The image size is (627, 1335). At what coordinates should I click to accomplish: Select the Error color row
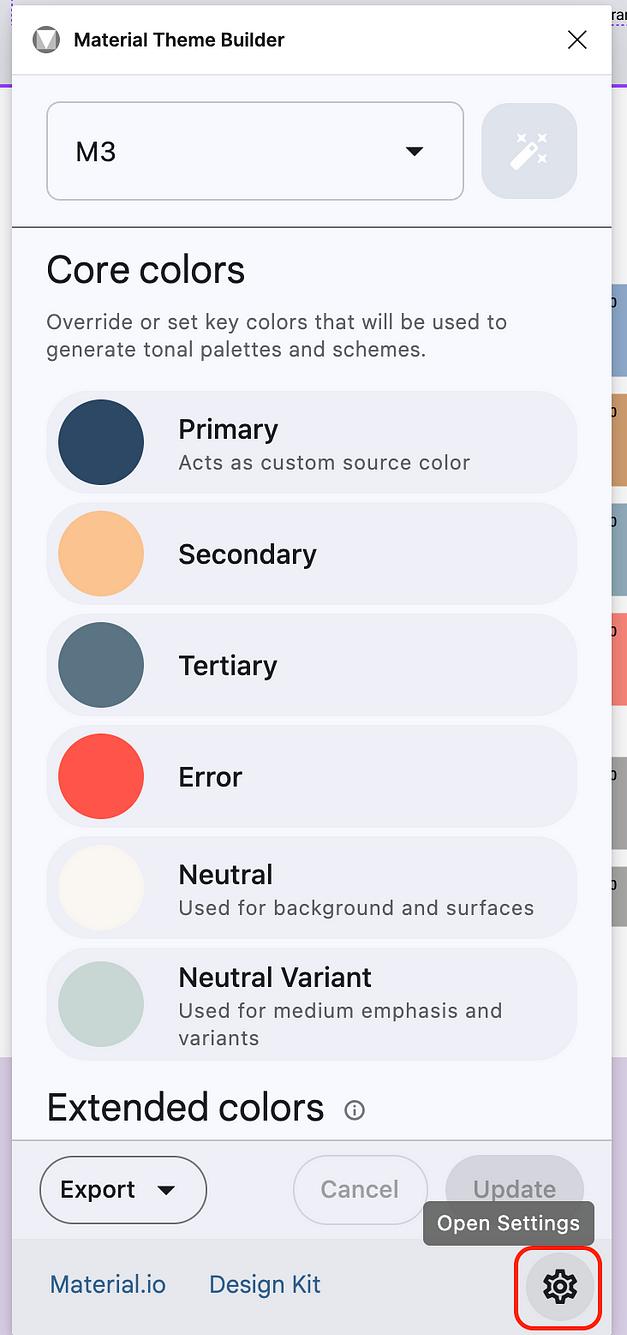click(312, 777)
